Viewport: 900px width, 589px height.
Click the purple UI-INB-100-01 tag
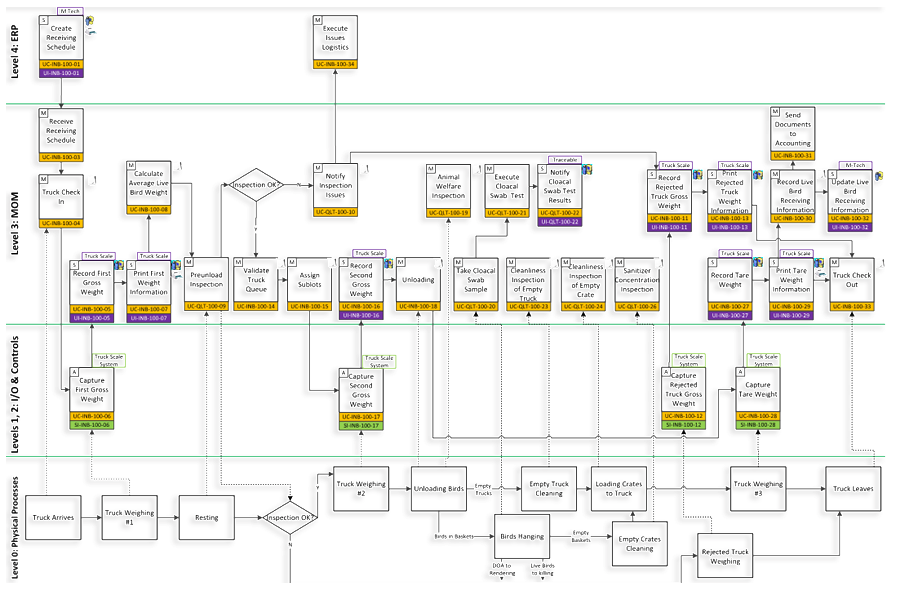pos(62,72)
